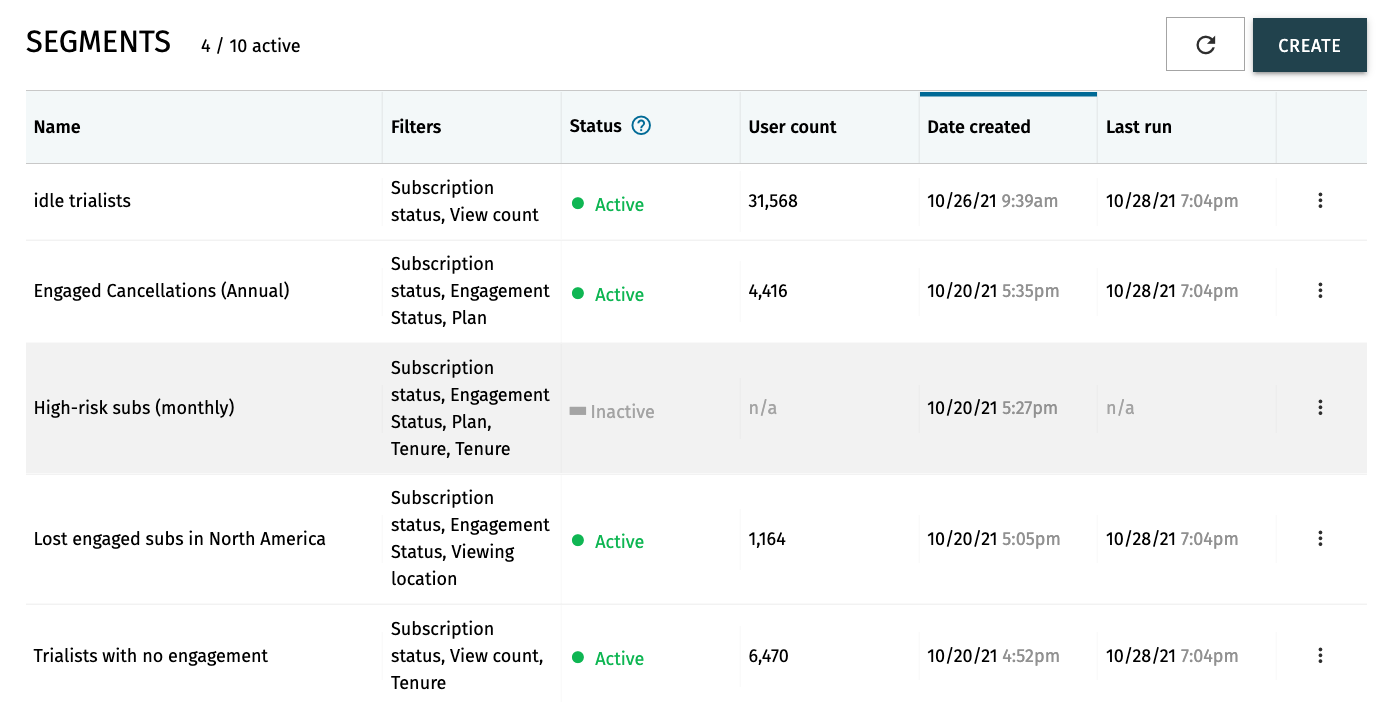The image size is (1384, 702).
Task: Click the date created 10/26/21 9:39am
Action: point(993,201)
